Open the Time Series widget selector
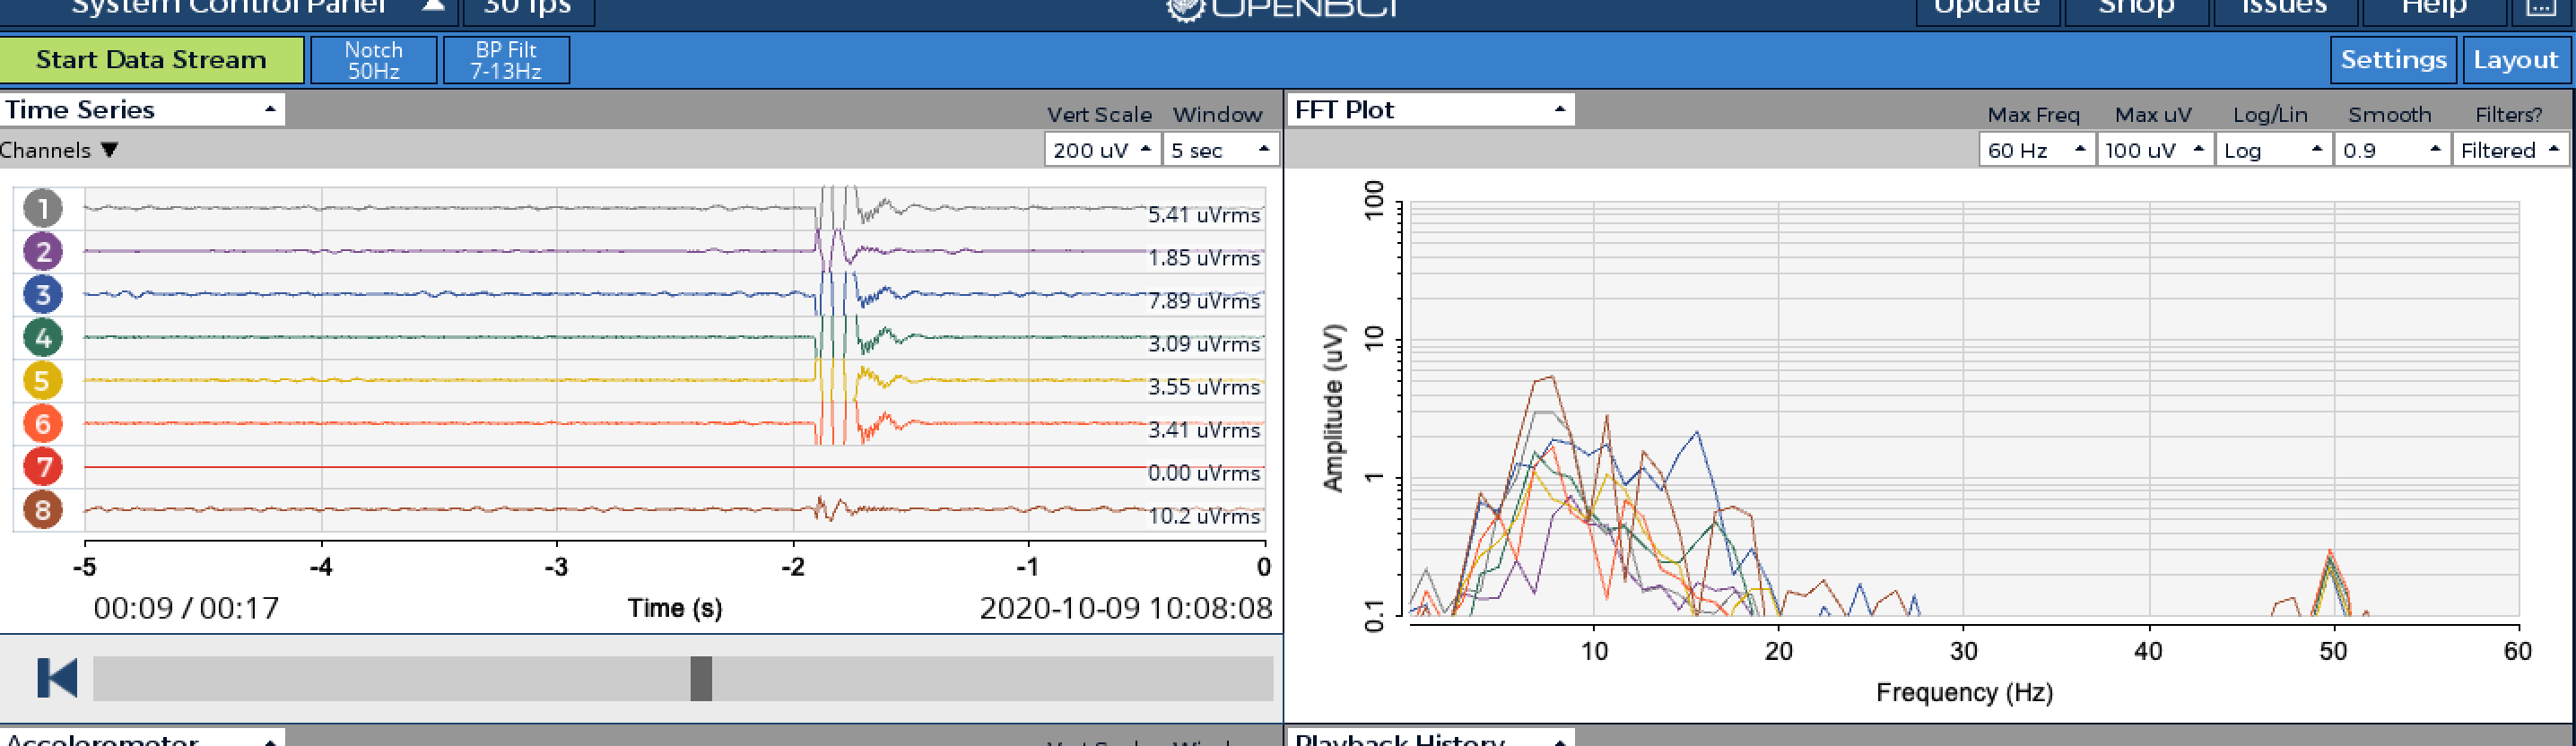The image size is (2576, 746). [141, 109]
